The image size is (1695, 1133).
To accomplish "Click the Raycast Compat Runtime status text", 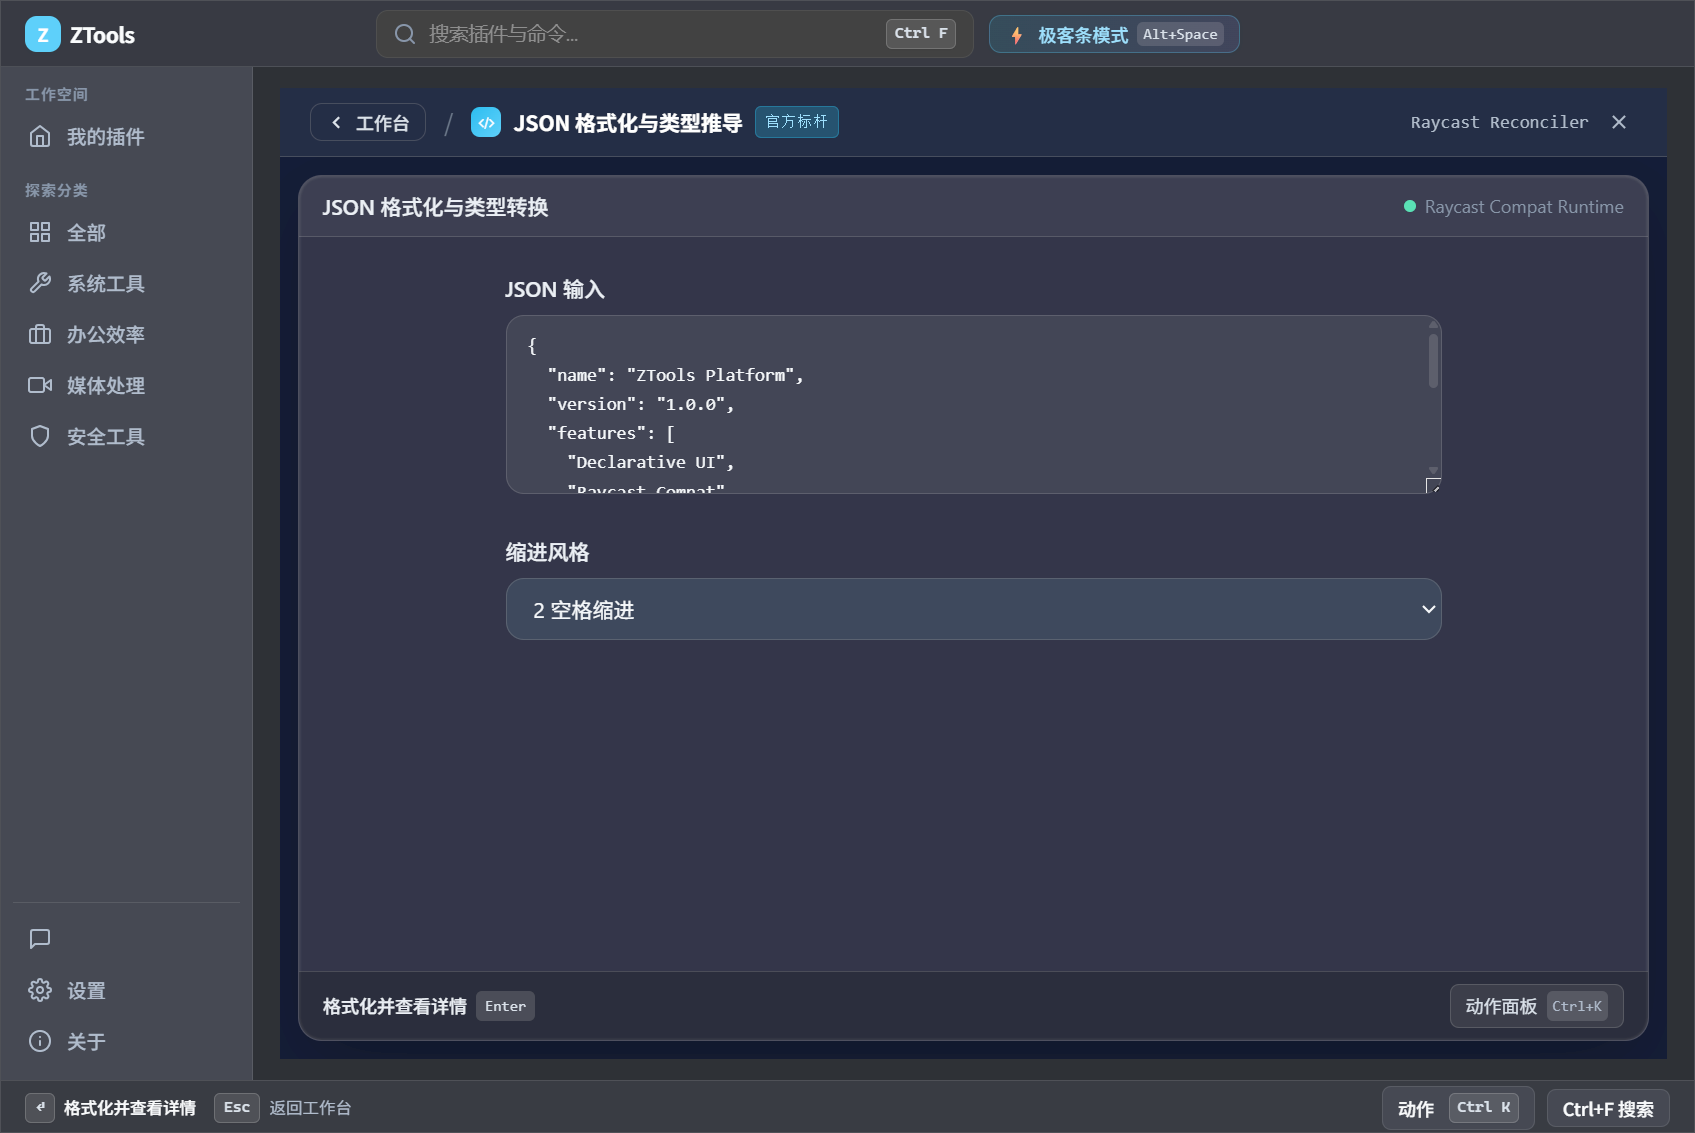I will point(1524,207).
